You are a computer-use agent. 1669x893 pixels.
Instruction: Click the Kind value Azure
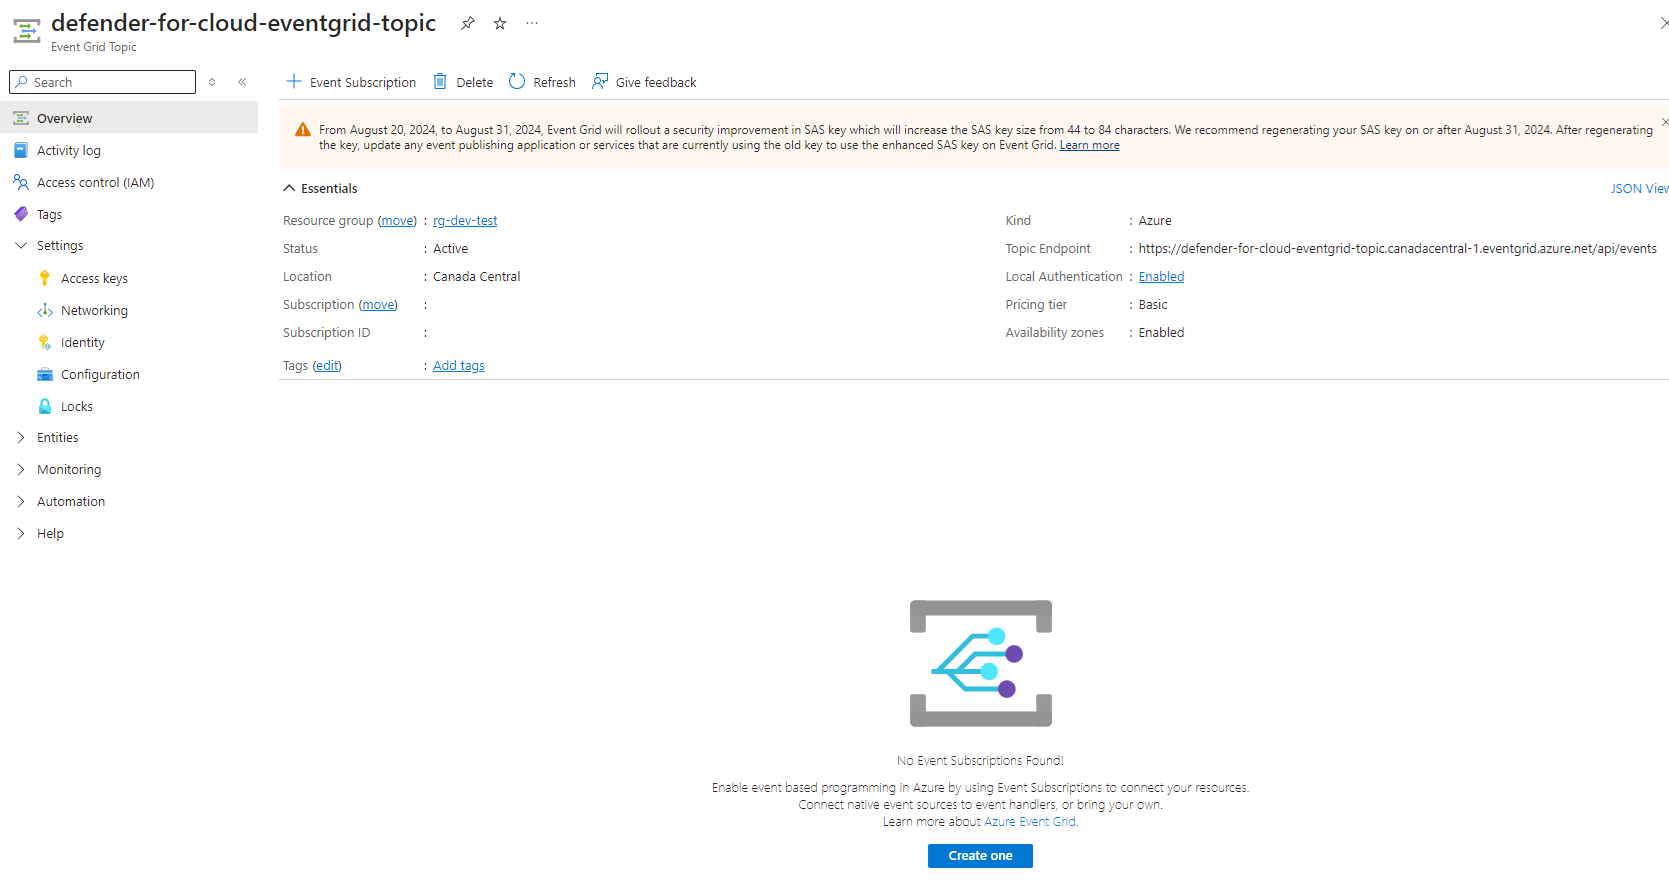(x=1155, y=221)
